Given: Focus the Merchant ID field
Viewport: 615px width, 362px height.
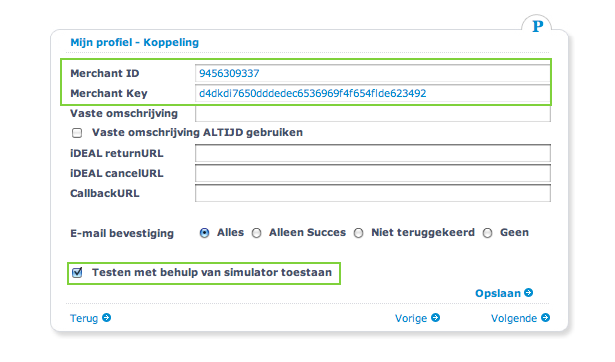Looking at the screenshot, I should 373,73.
